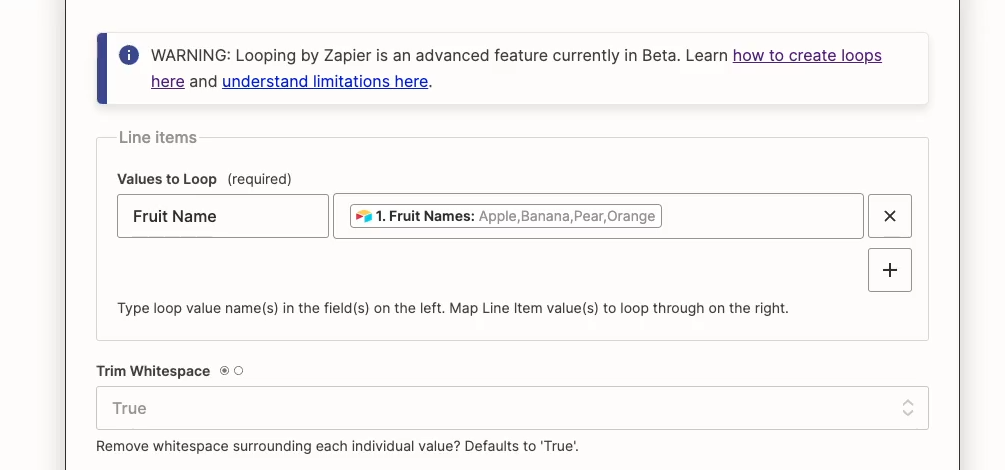The width and height of the screenshot is (1005, 470).
Task: Click the Trim Whitespace label text
Action: pyautogui.click(x=153, y=371)
